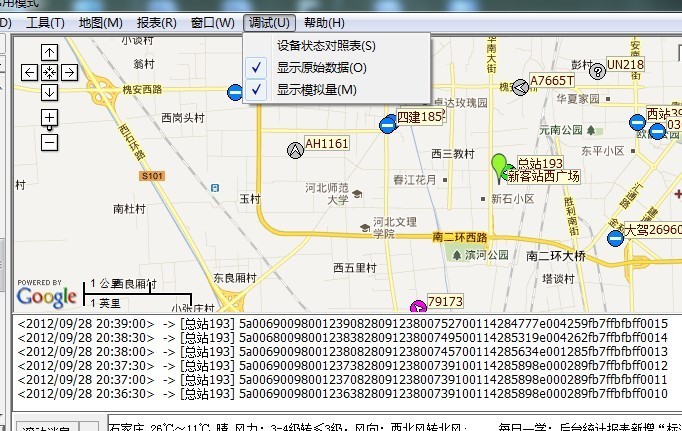Pan the map right with arrow button
This screenshot has height=431, width=682.
coord(69,72)
